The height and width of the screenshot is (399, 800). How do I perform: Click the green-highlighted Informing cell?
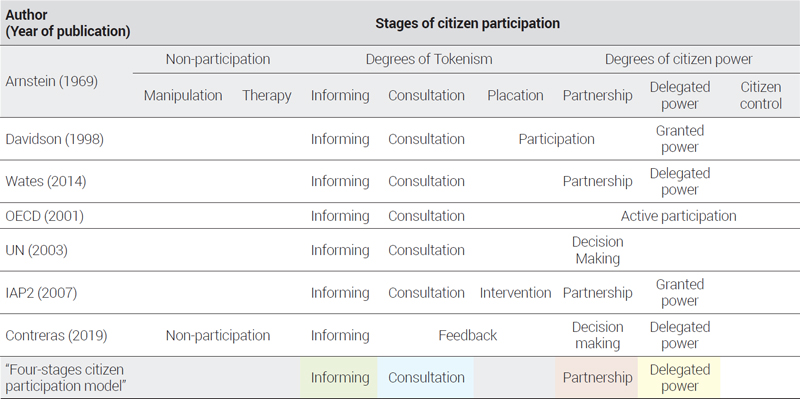tap(339, 378)
